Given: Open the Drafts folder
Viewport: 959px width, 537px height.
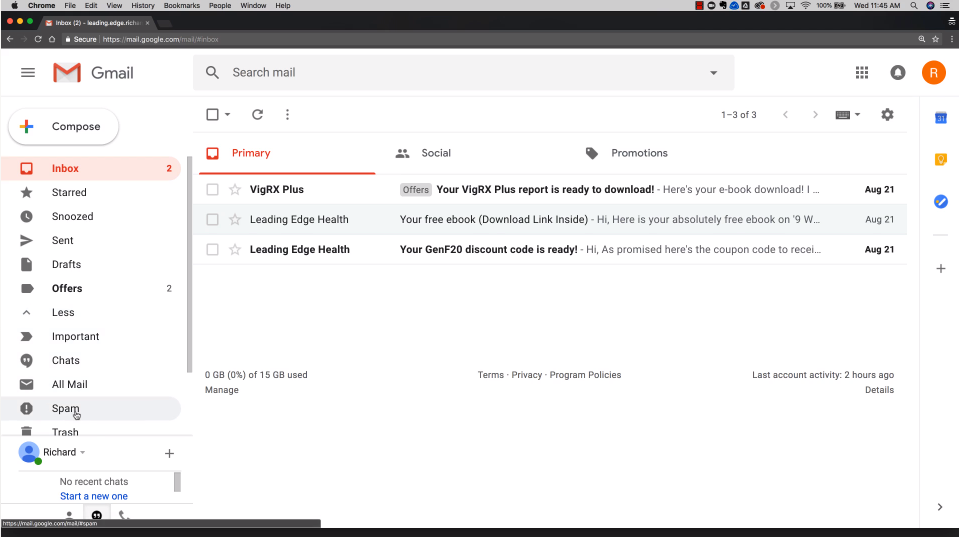Looking at the screenshot, I should click(91, 264).
